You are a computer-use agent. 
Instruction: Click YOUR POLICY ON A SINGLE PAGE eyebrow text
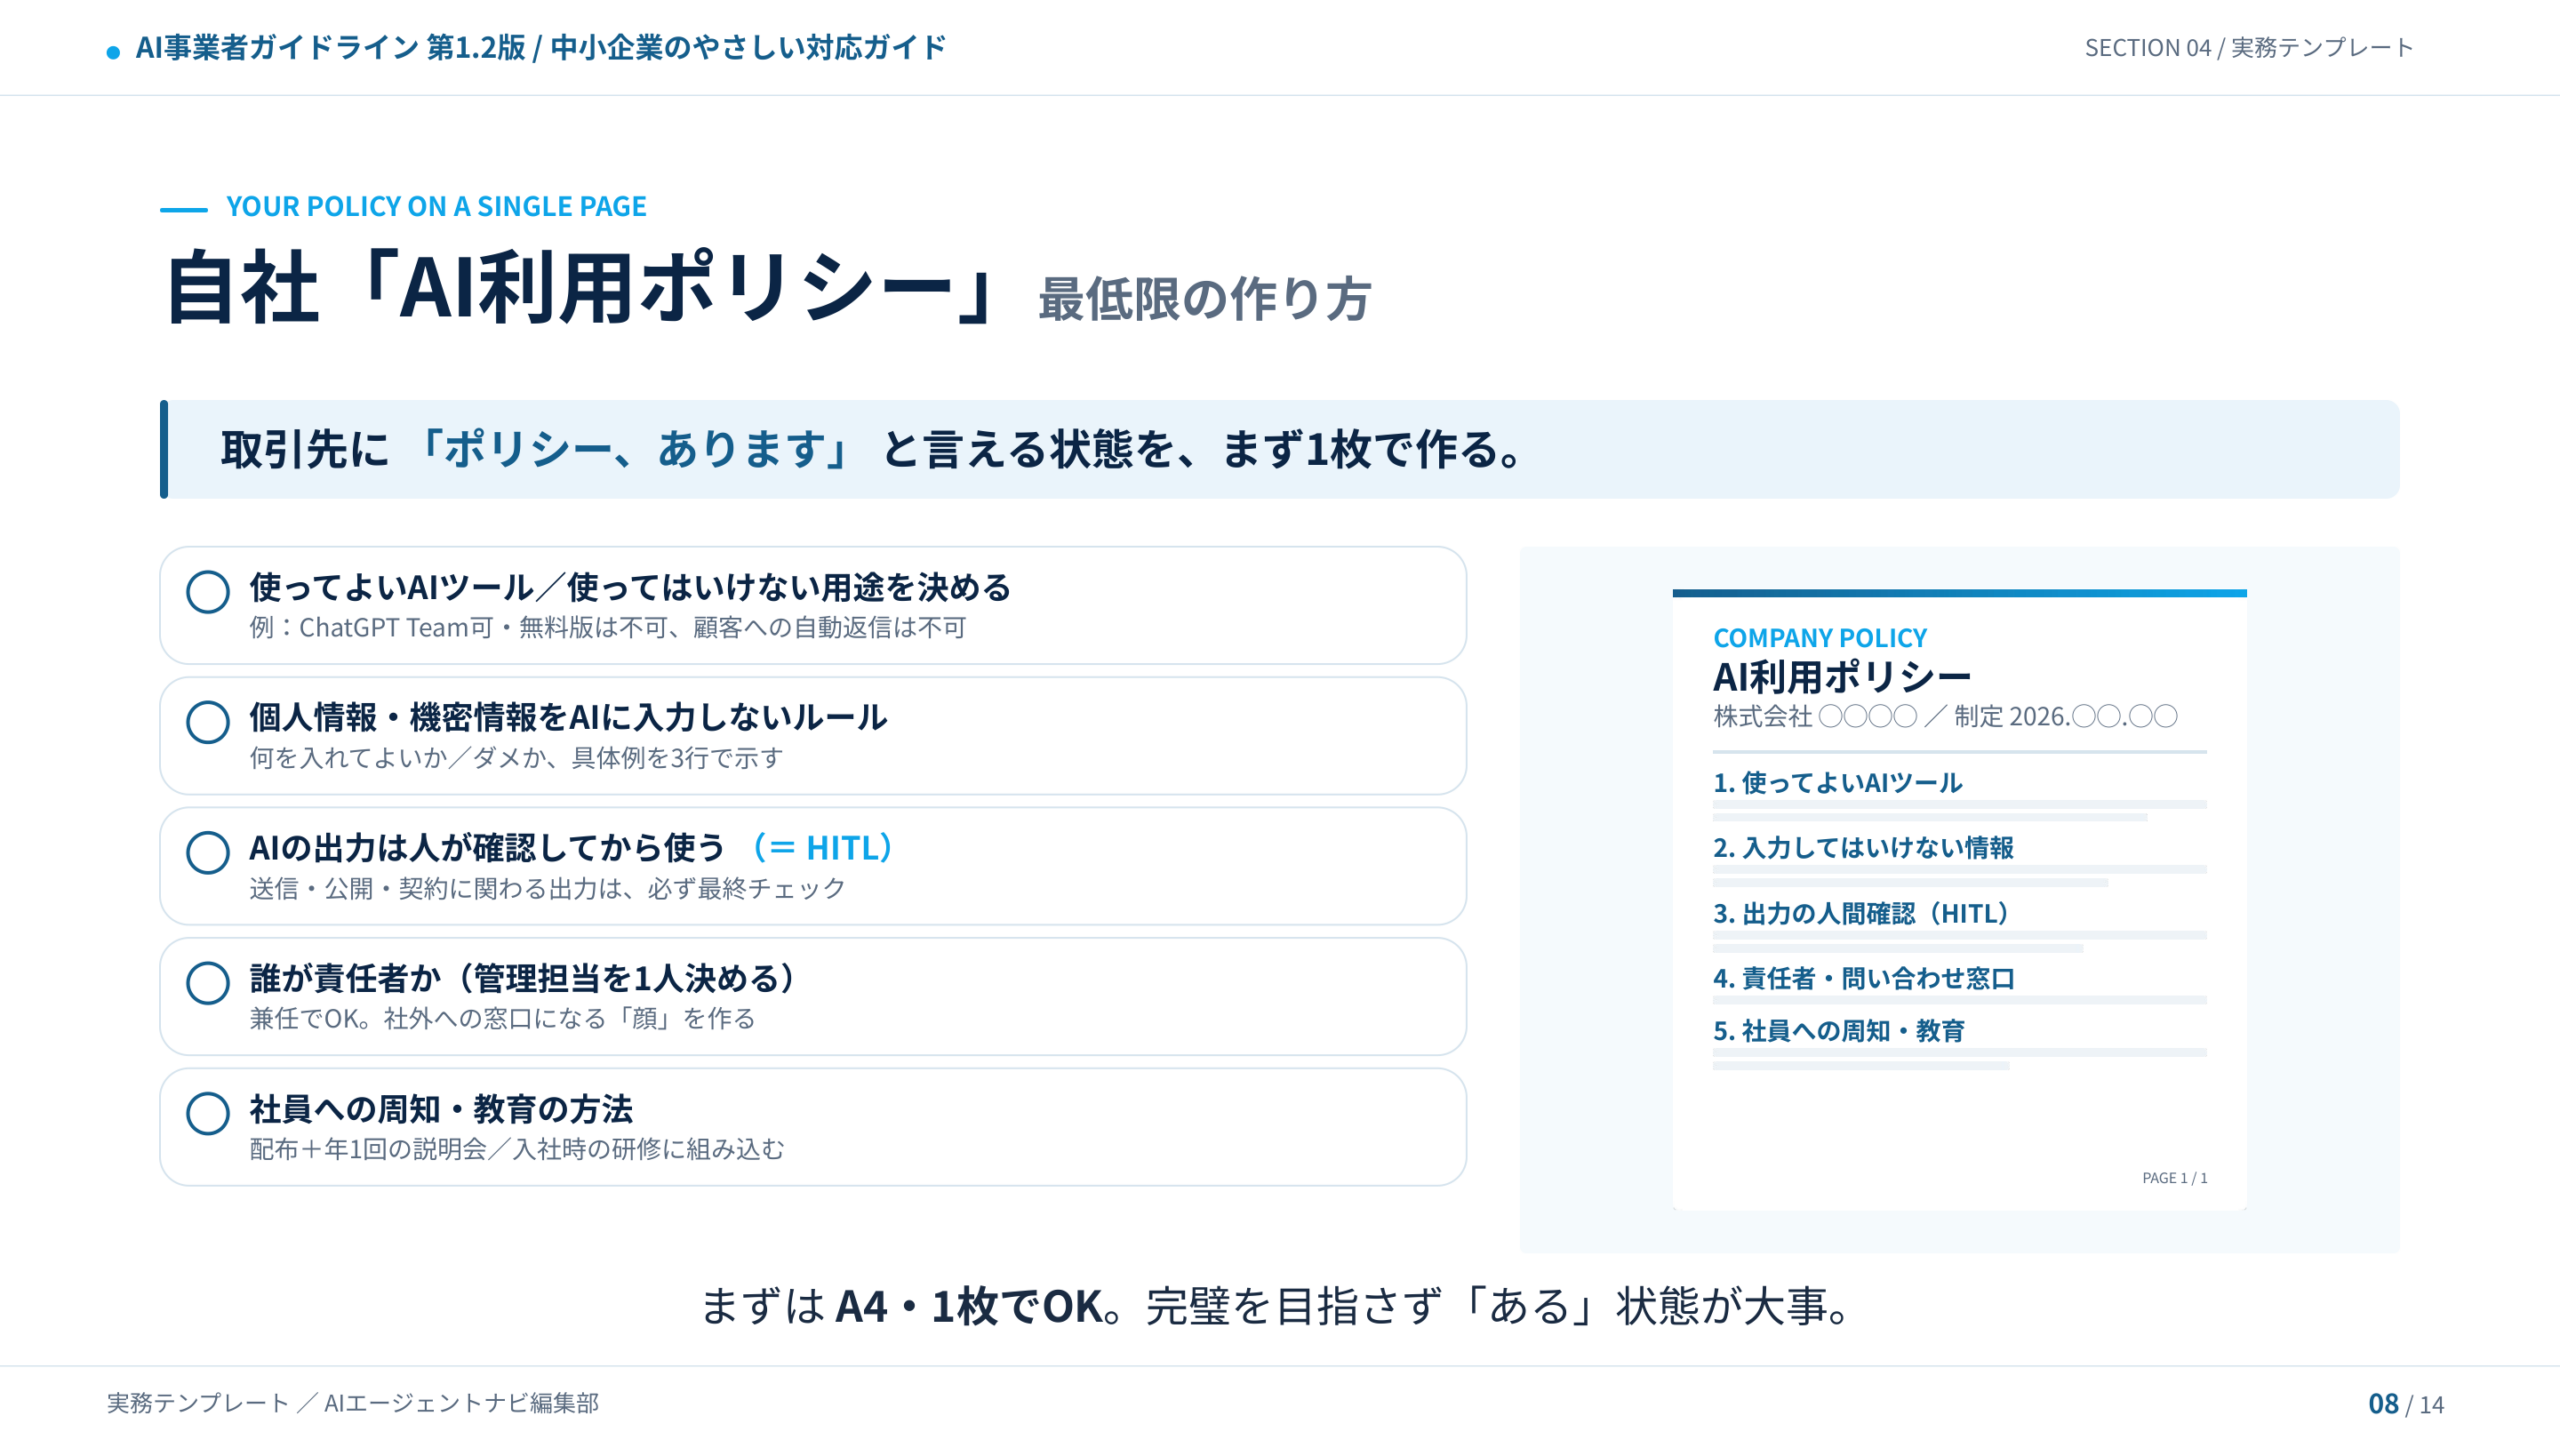(436, 206)
